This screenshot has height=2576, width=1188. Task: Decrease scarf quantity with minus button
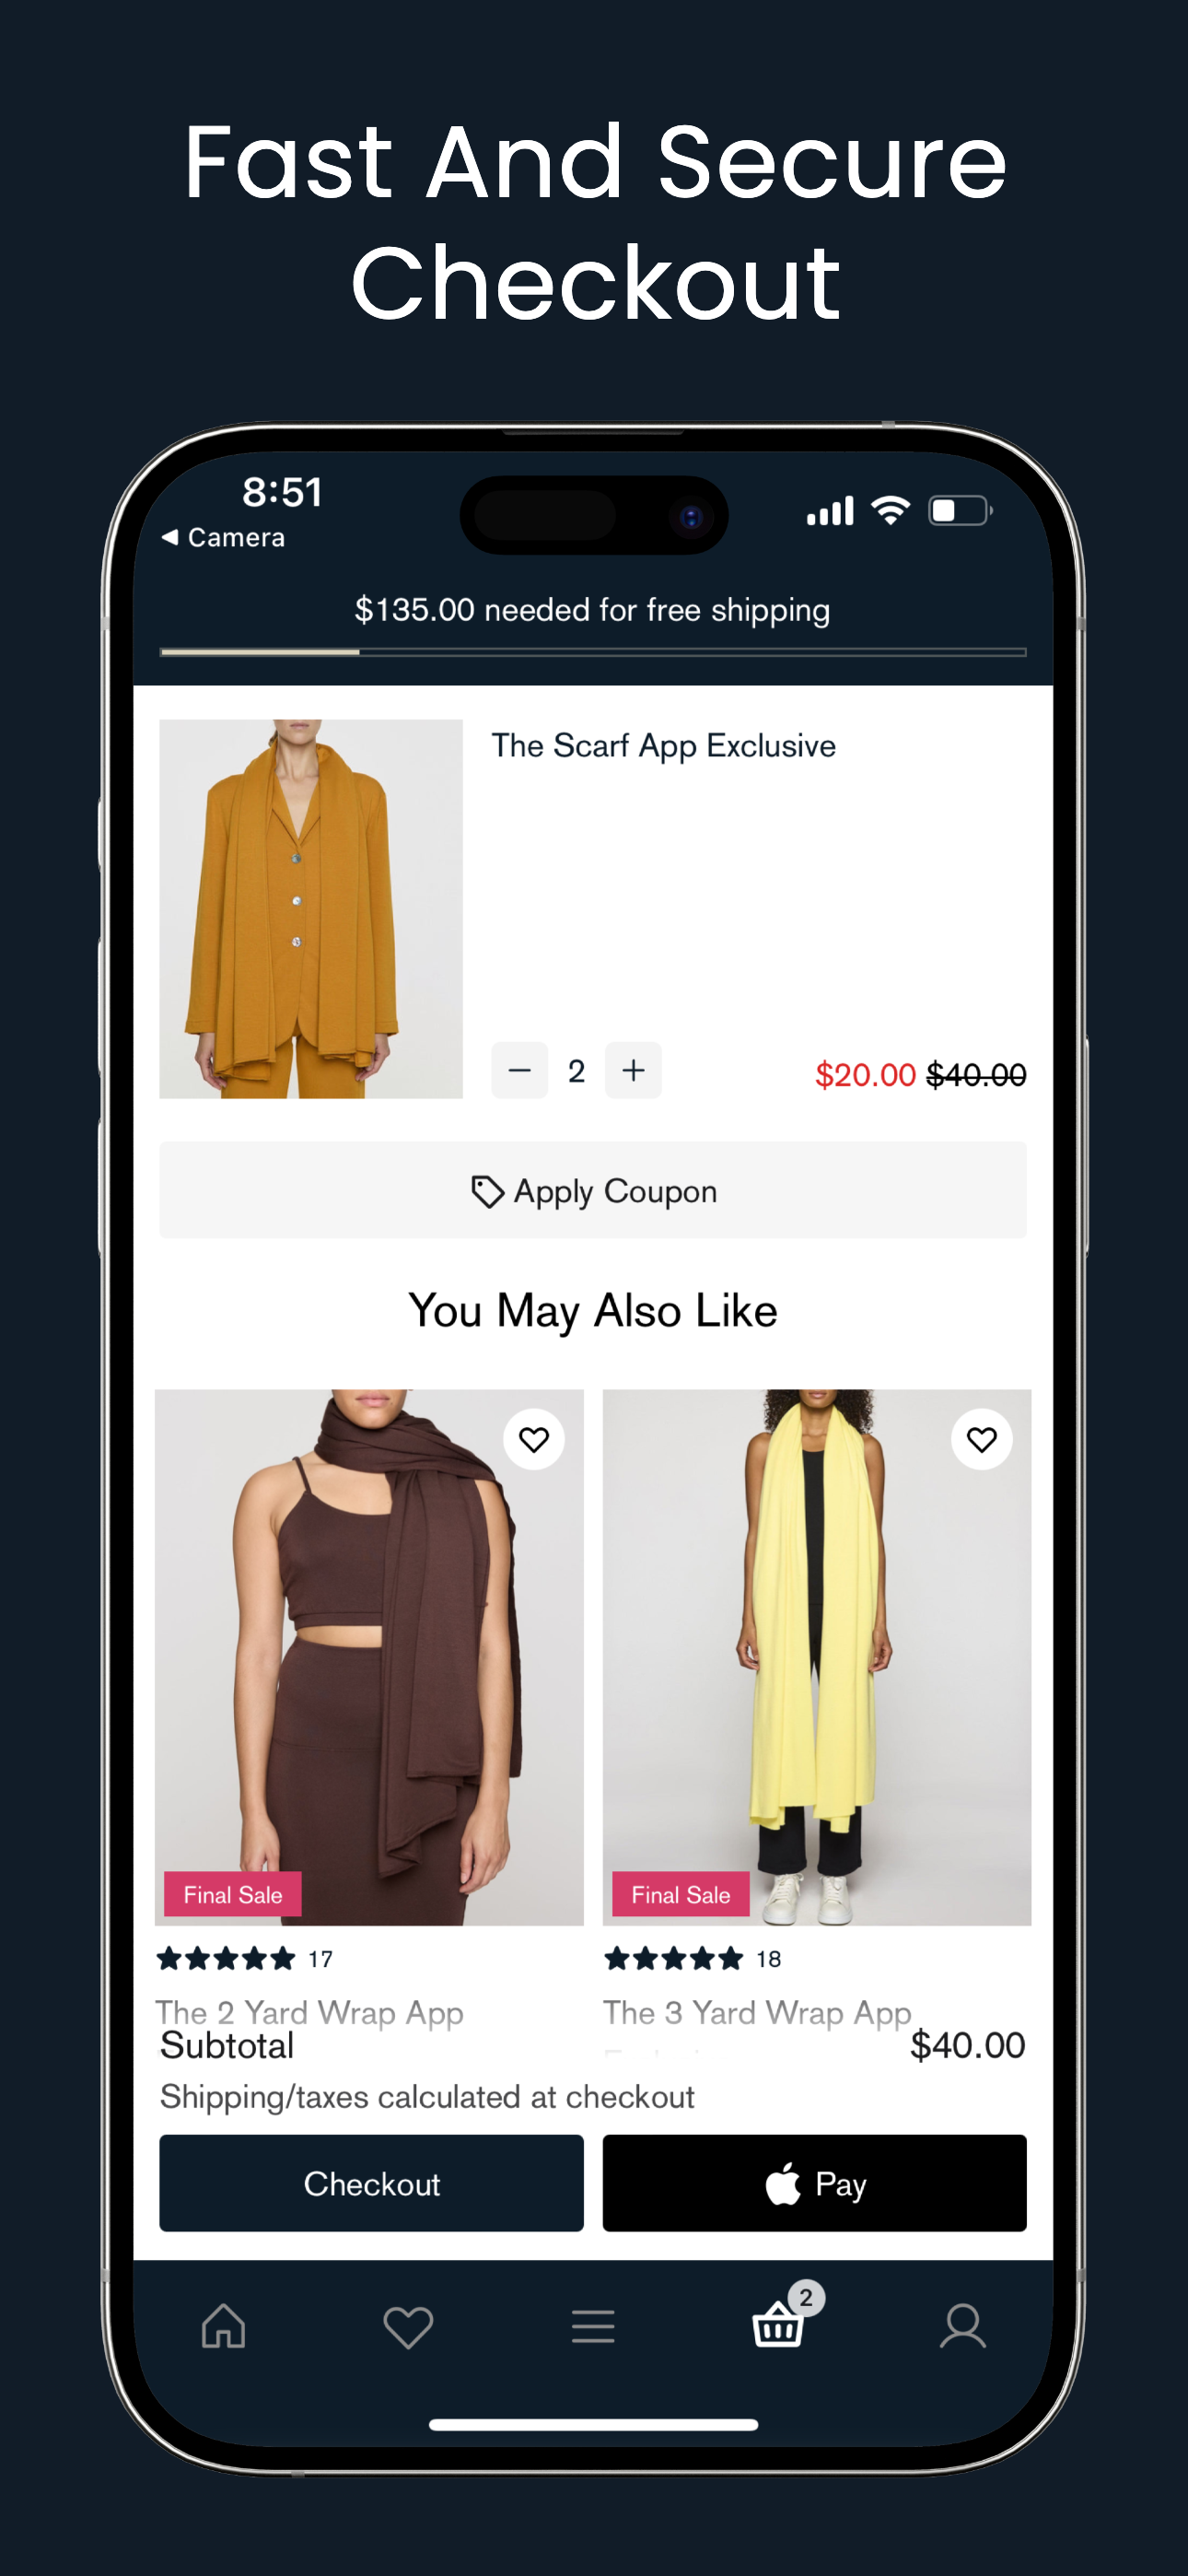[x=519, y=1070]
